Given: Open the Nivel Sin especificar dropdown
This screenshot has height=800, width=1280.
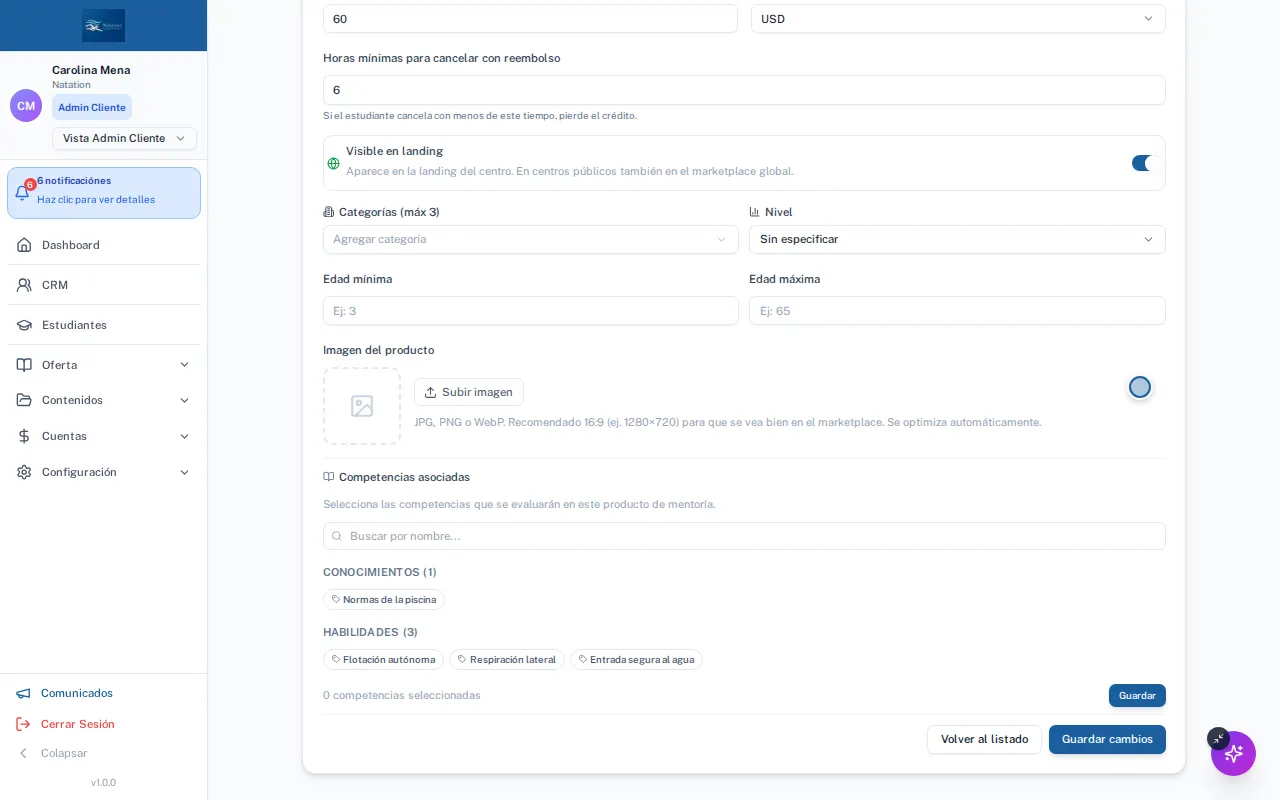Looking at the screenshot, I should point(957,239).
